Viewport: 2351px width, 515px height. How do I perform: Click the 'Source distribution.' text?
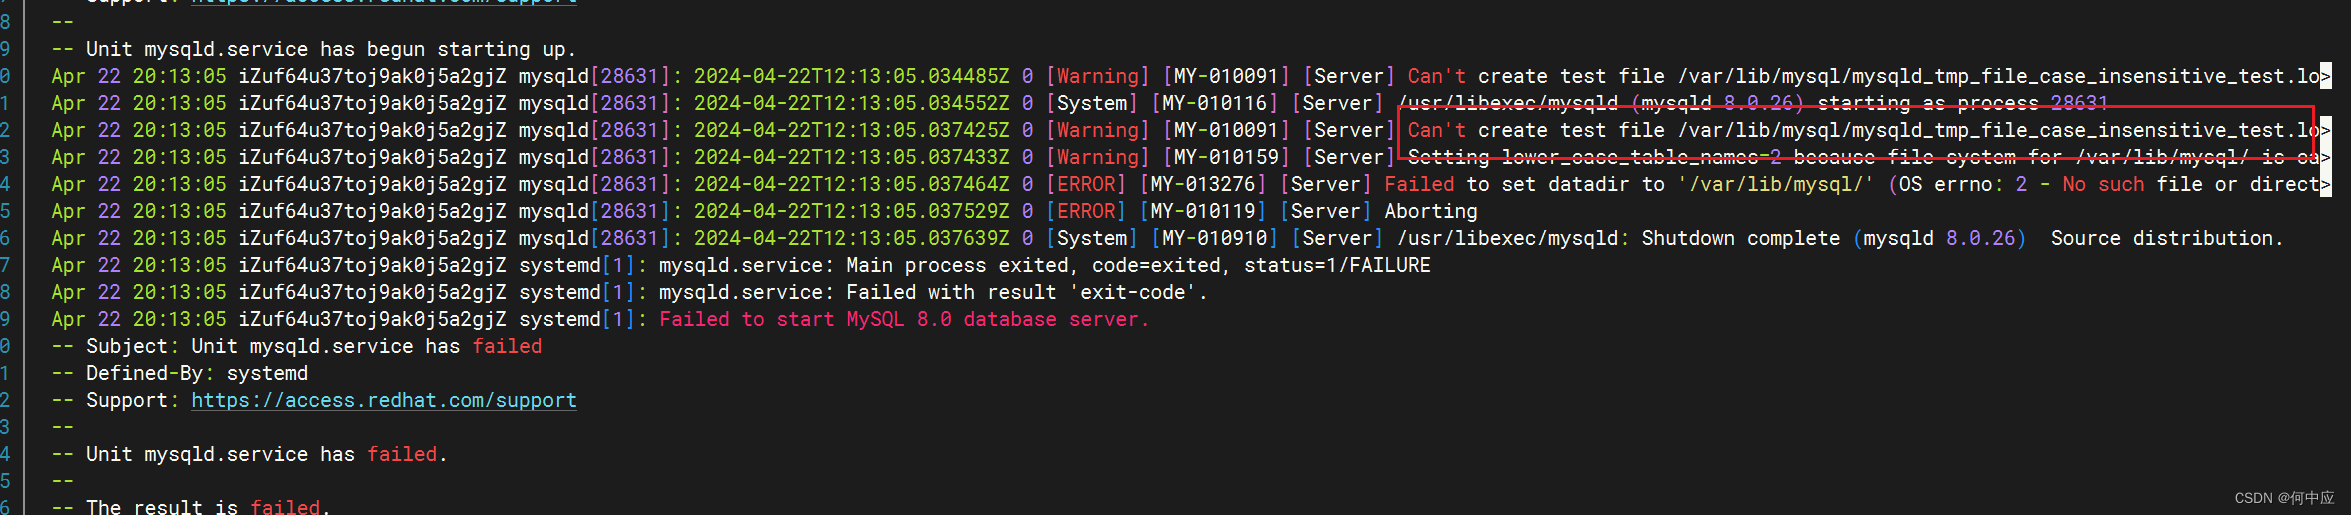click(2167, 238)
